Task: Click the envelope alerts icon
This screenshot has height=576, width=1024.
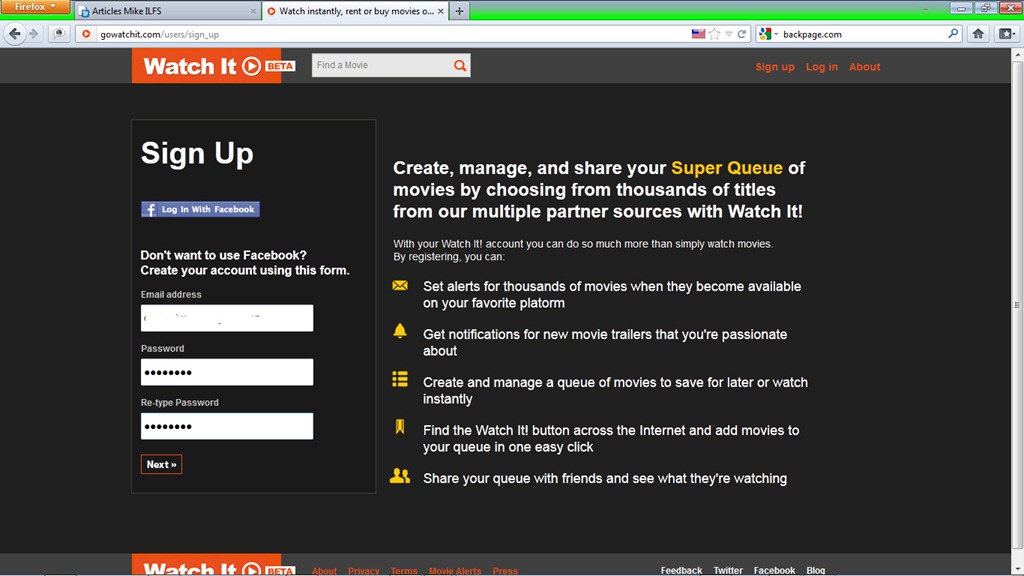Action: click(x=400, y=285)
